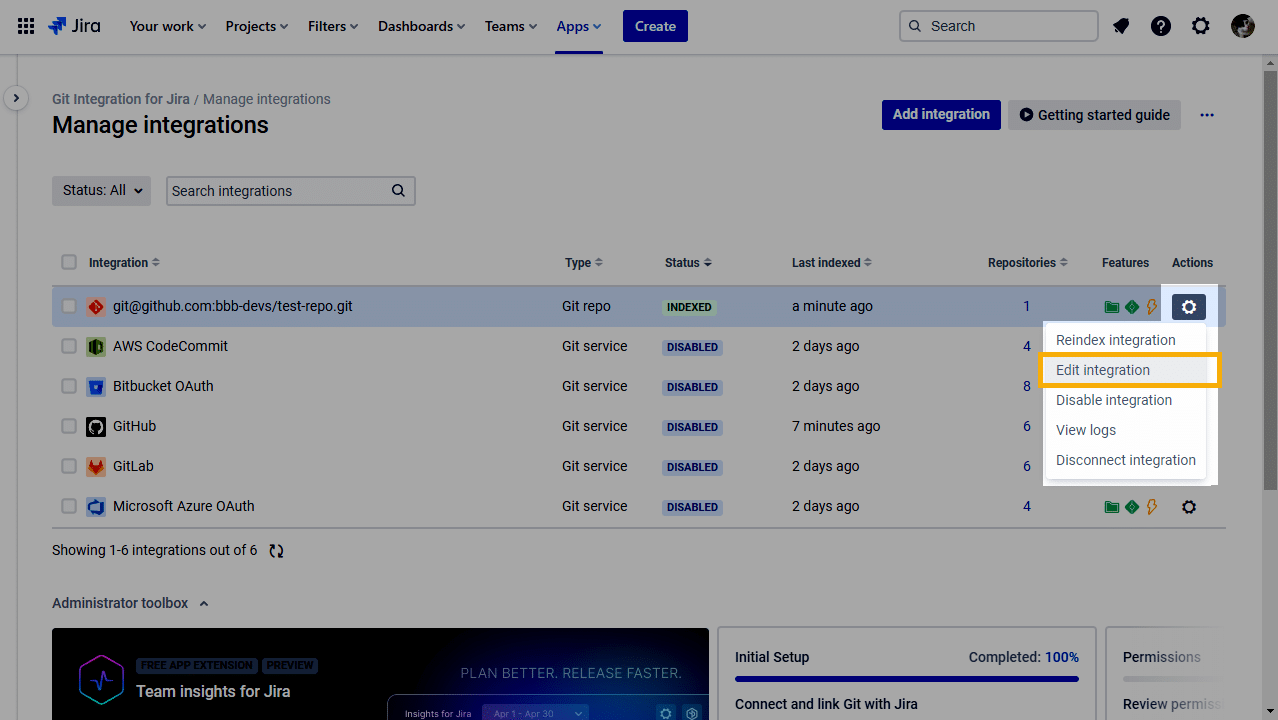
Task: Click the lightning icon for Microsoft Azure OAuth
Action: [x=1152, y=507]
